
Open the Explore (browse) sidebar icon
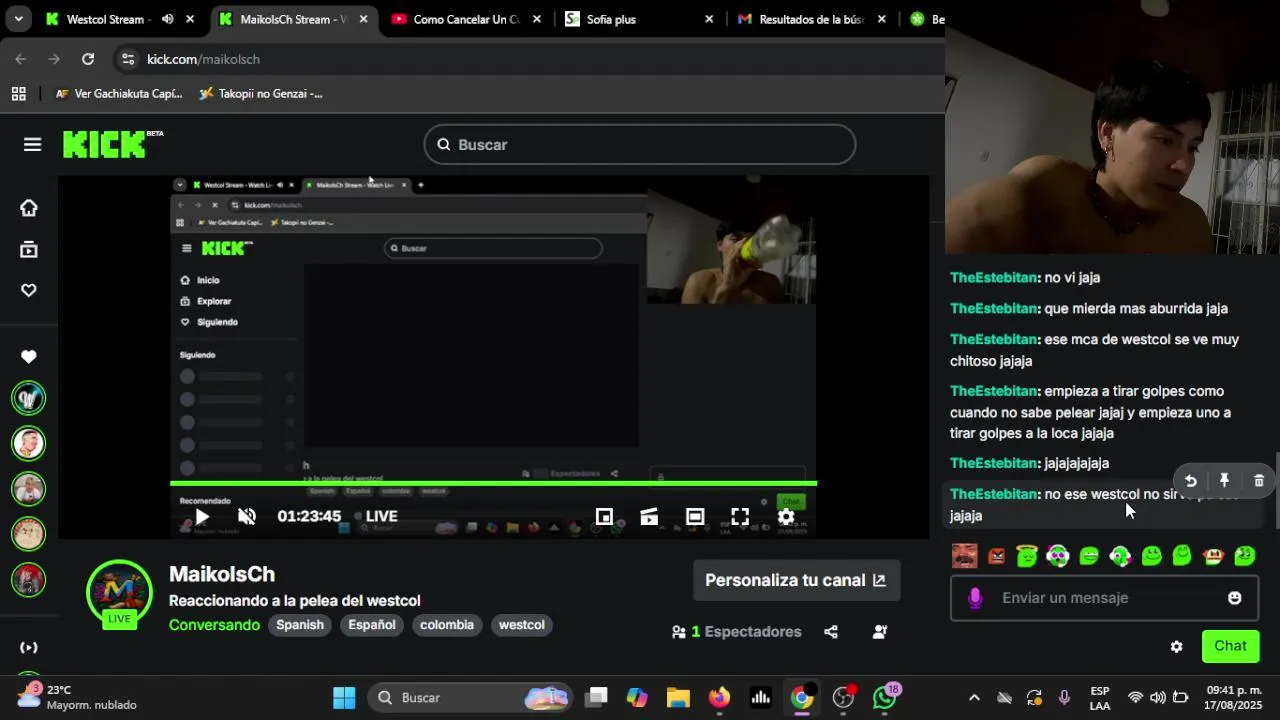click(x=29, y=250)
